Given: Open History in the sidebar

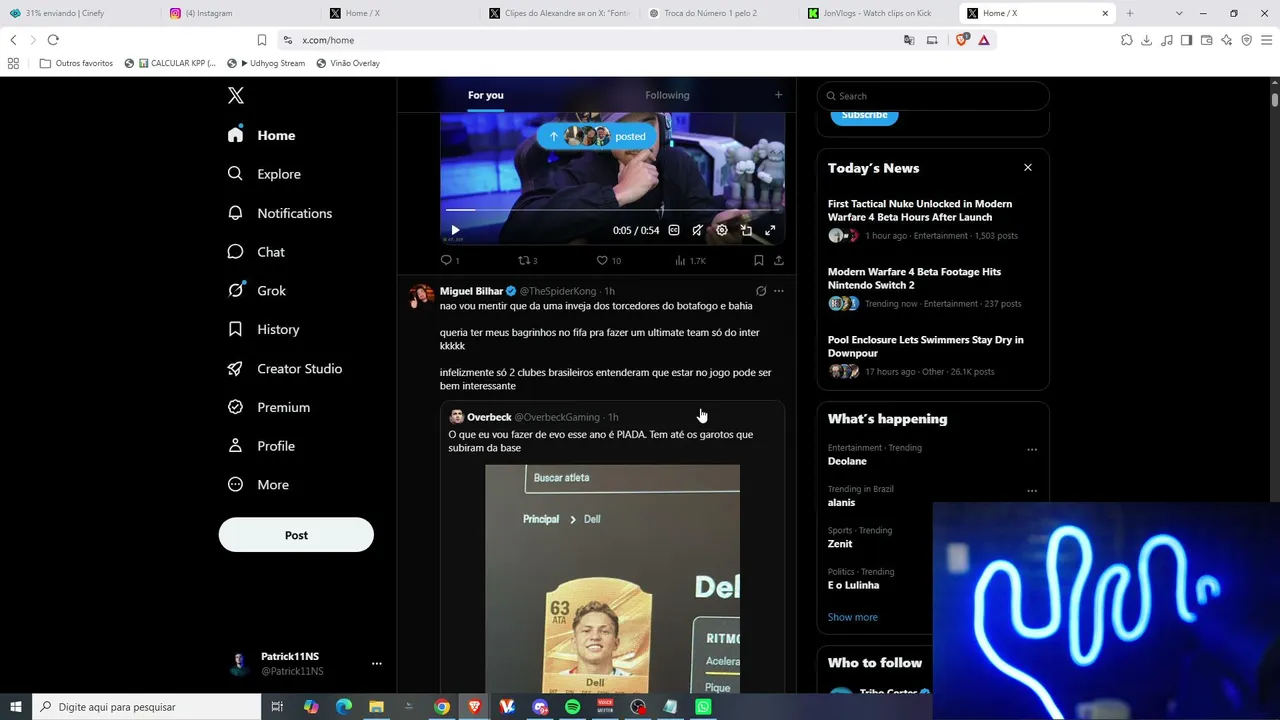Looking at the screenshot, I should pos(264,329).
